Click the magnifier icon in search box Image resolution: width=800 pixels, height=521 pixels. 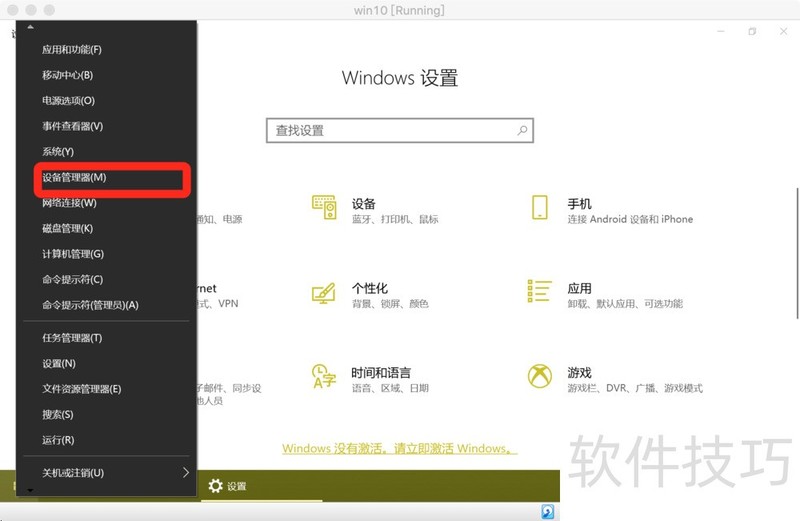[522, 131]
